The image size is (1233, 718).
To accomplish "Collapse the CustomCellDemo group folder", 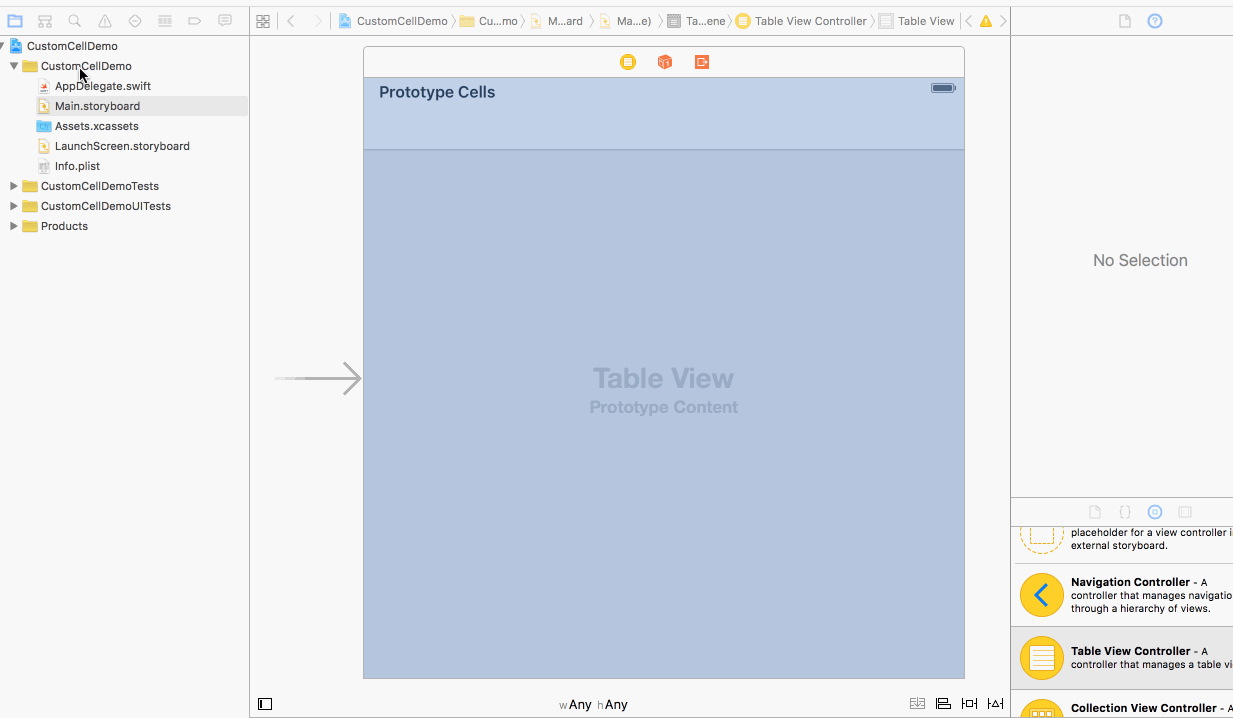I will [x=14, y=66].
